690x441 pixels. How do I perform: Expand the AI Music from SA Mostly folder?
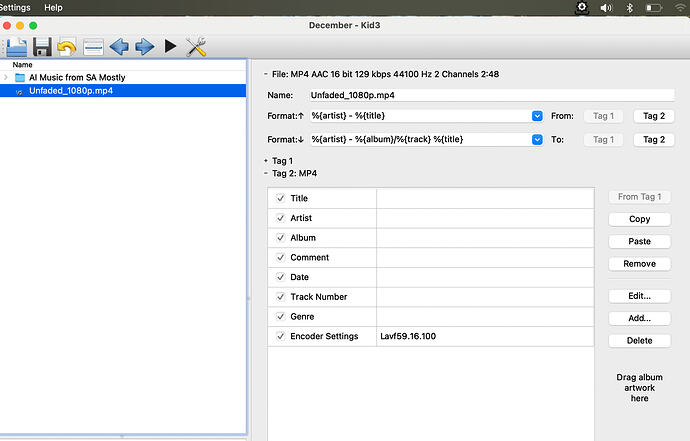pos(6,77)
